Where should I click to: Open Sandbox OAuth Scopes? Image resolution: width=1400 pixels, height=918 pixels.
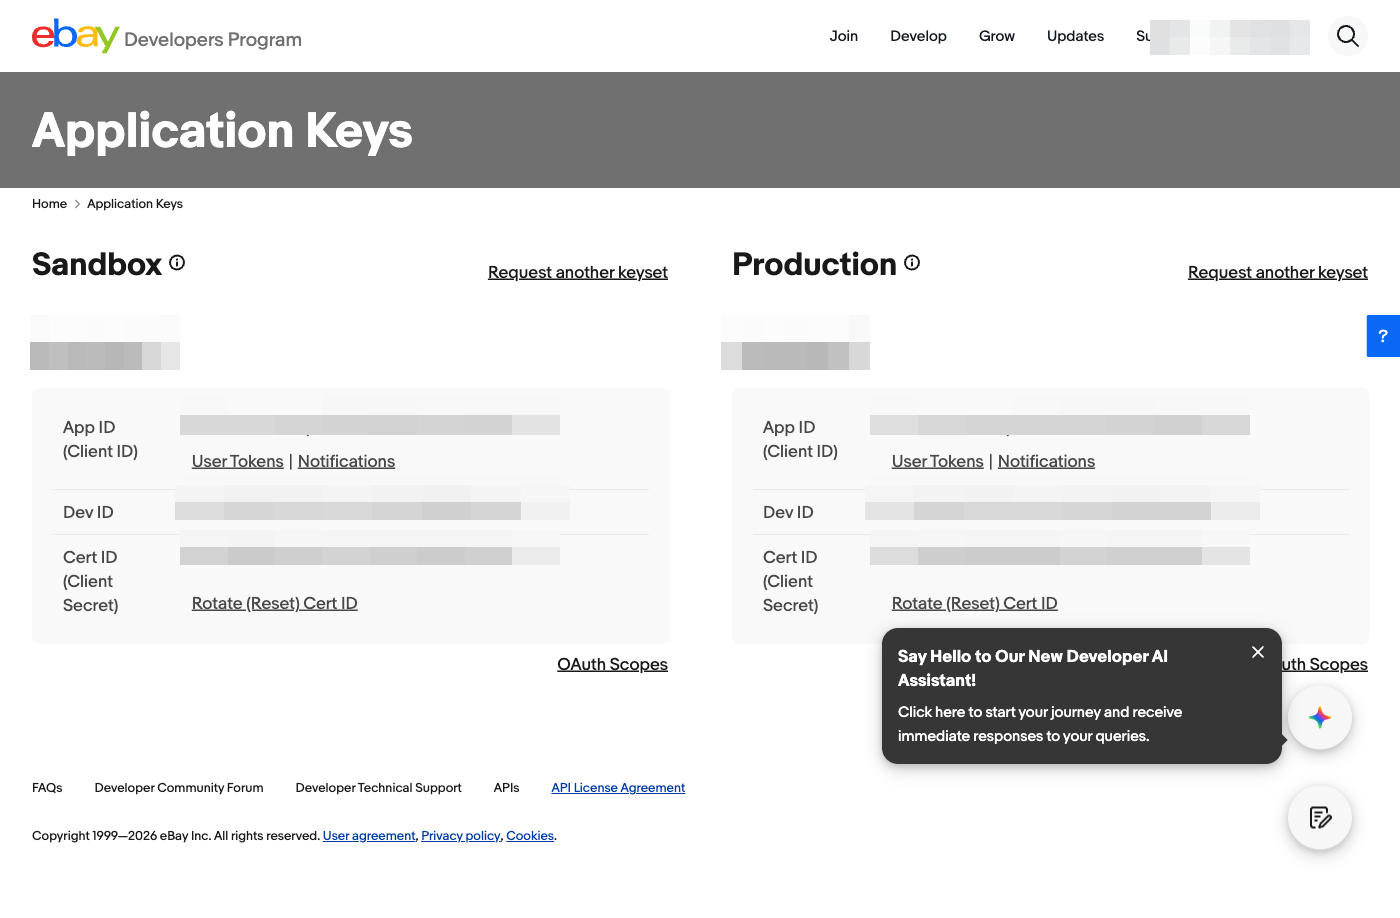click(x=612, y=663)
